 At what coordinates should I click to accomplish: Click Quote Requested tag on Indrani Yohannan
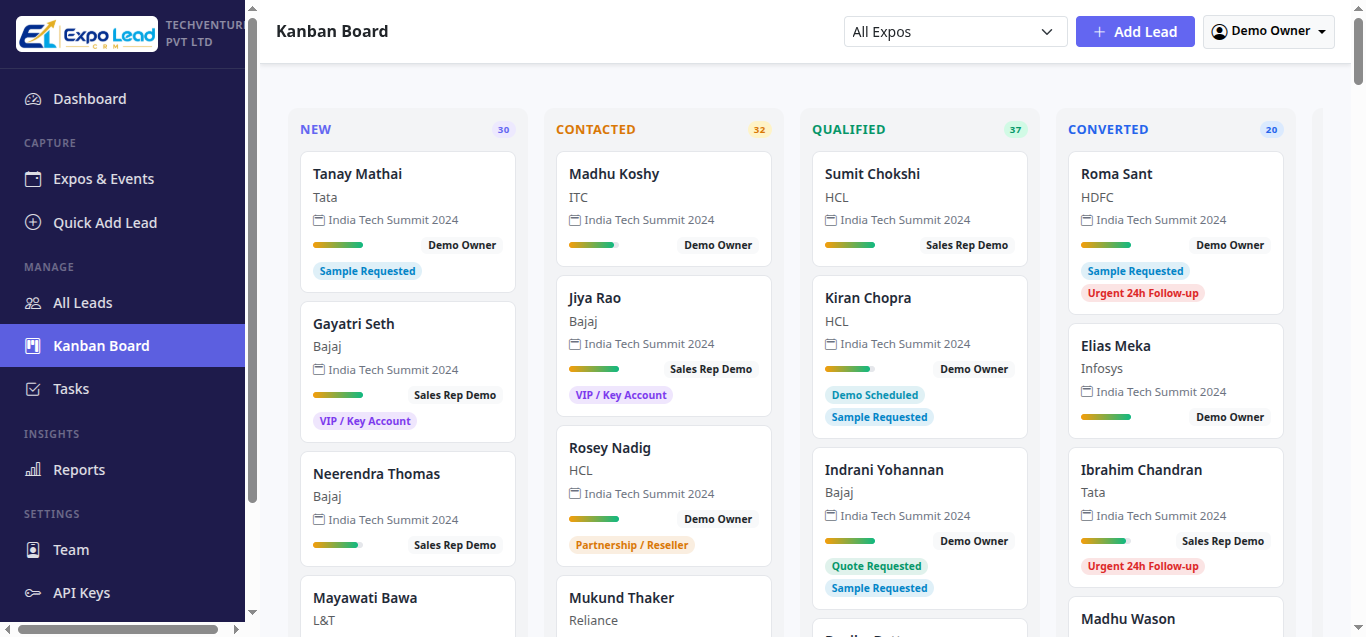pos(876,566)
